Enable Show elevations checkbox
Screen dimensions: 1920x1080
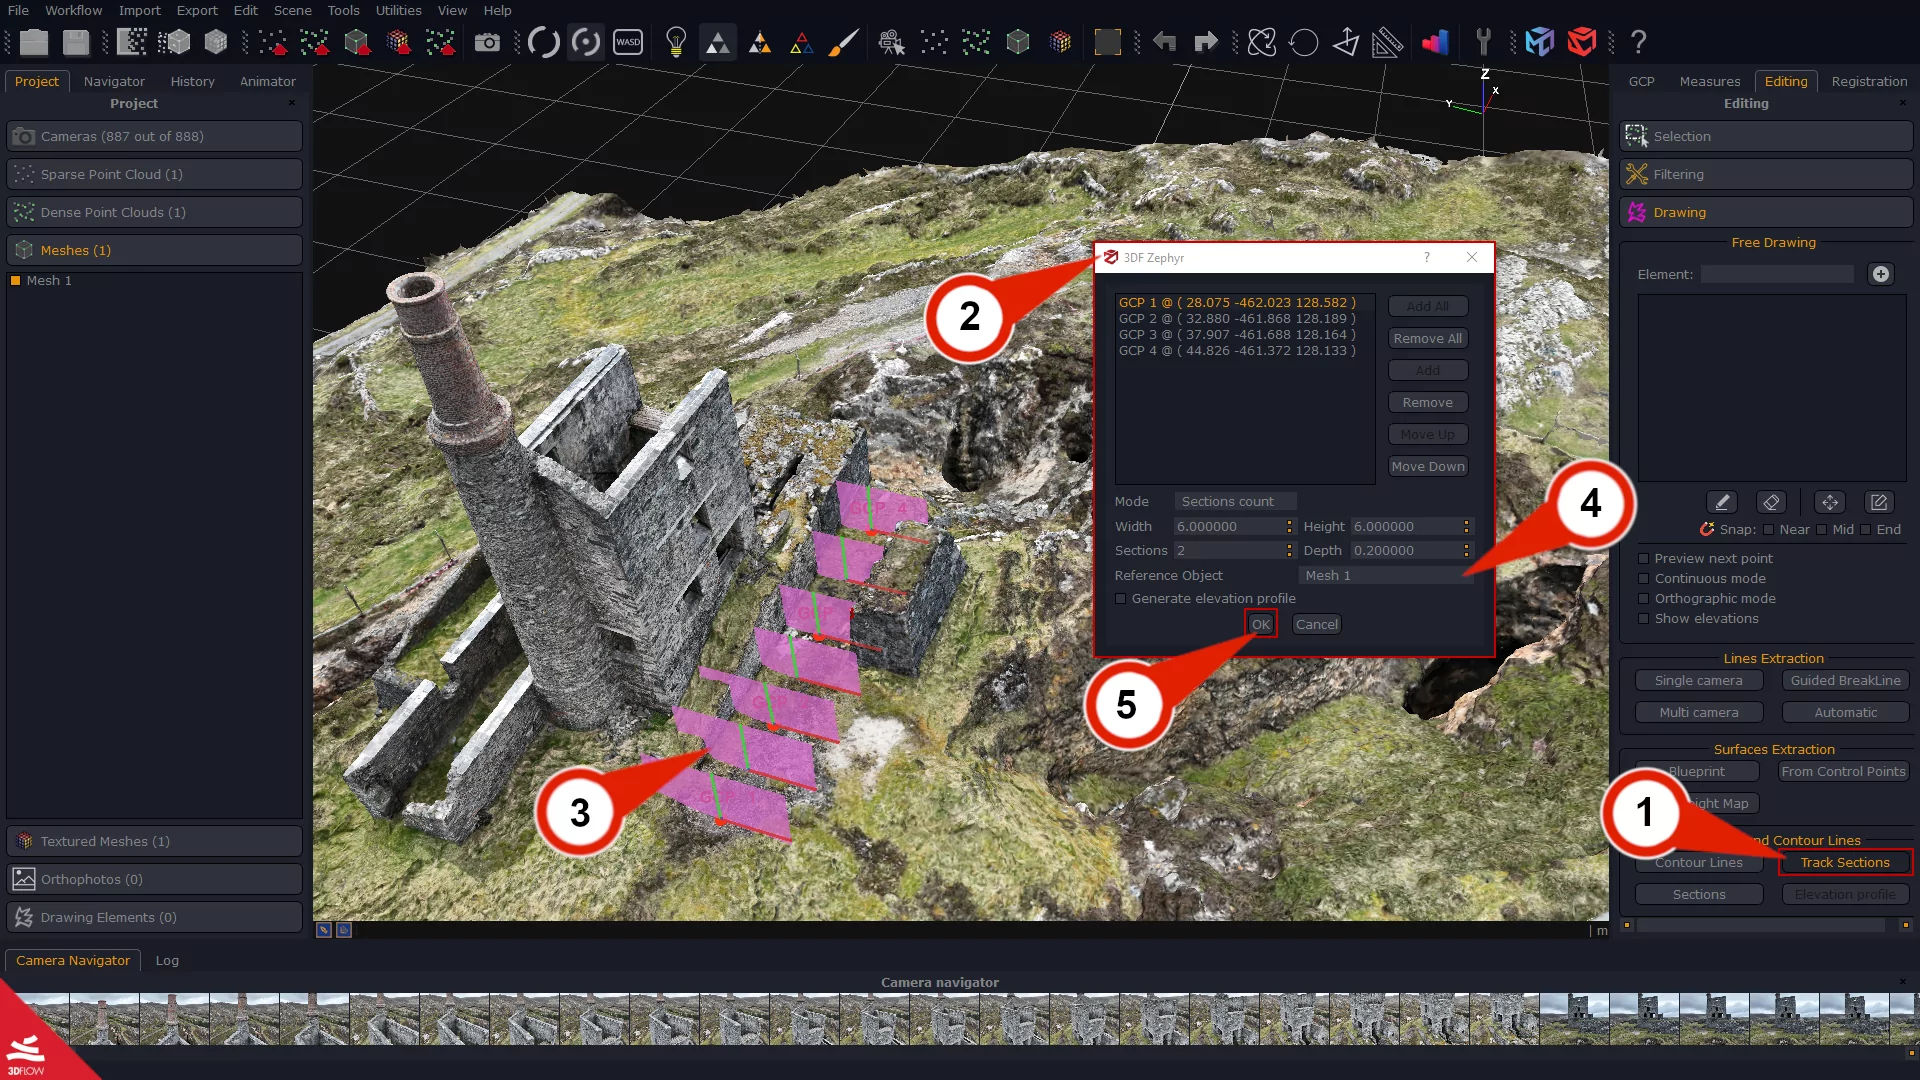click(1643, 619)
